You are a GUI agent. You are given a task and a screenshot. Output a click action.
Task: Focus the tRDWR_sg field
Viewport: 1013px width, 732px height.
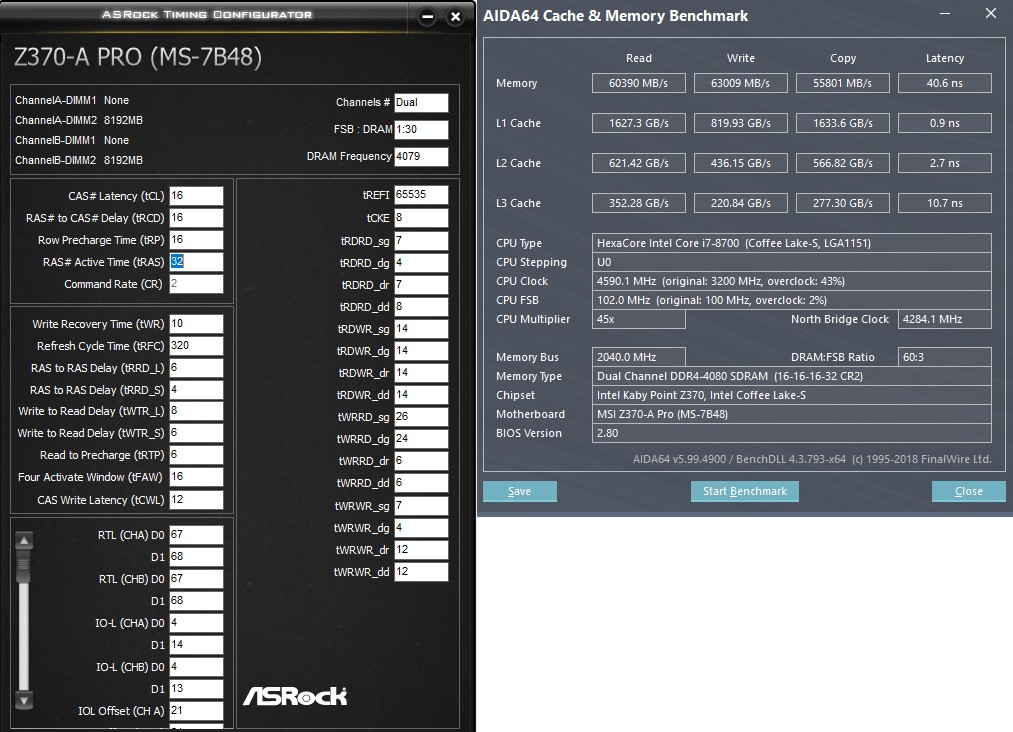click(421, 329)
